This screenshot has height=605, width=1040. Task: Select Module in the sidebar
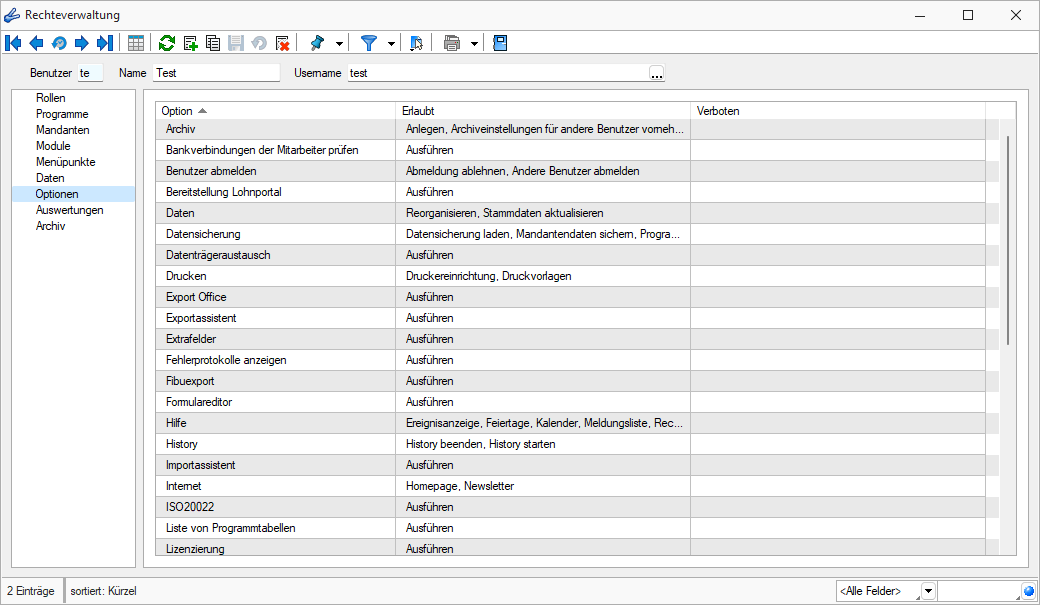53,145
